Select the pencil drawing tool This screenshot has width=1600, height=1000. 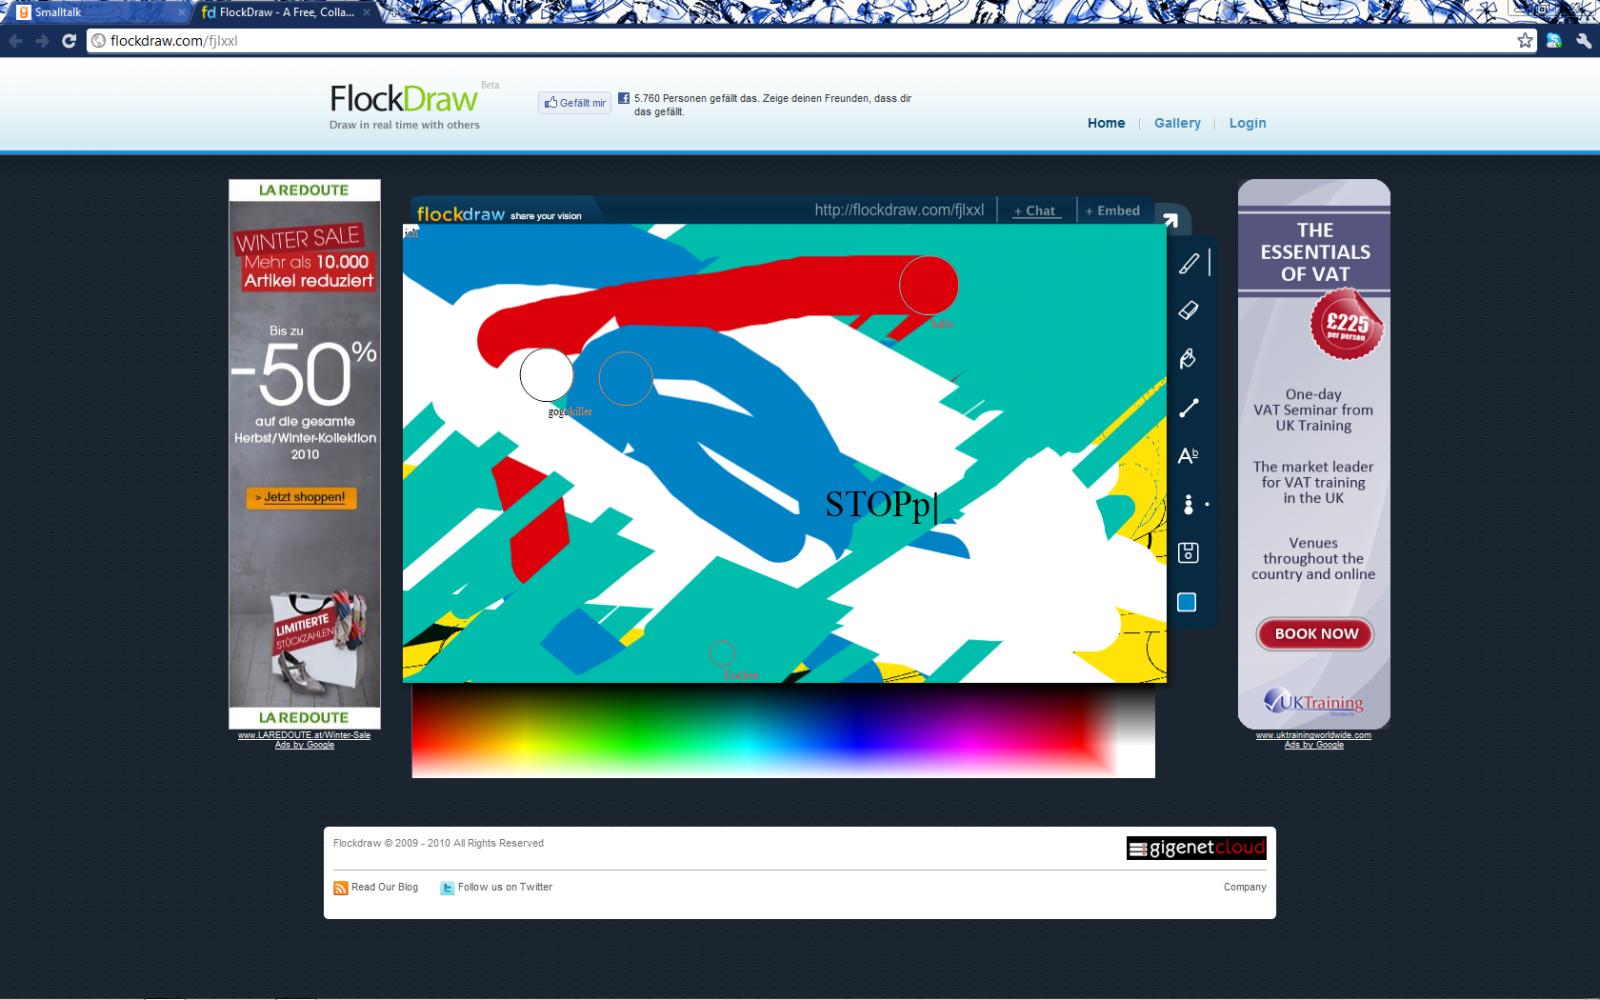[1188, 263]
